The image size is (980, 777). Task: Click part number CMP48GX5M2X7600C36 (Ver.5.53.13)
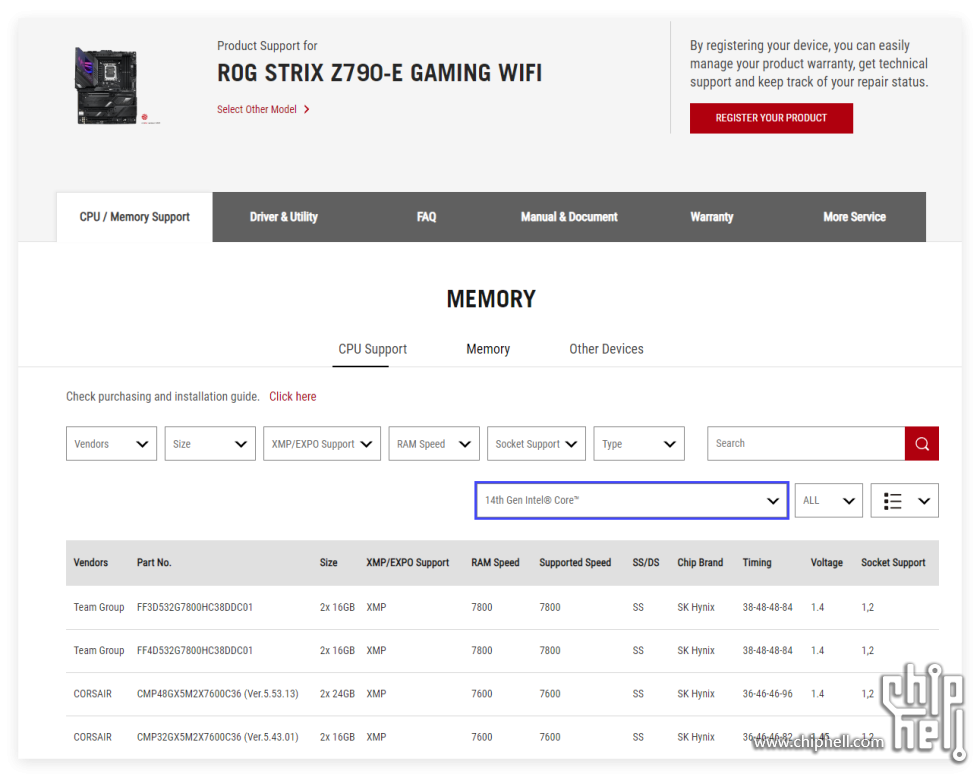tap(218, 694)
